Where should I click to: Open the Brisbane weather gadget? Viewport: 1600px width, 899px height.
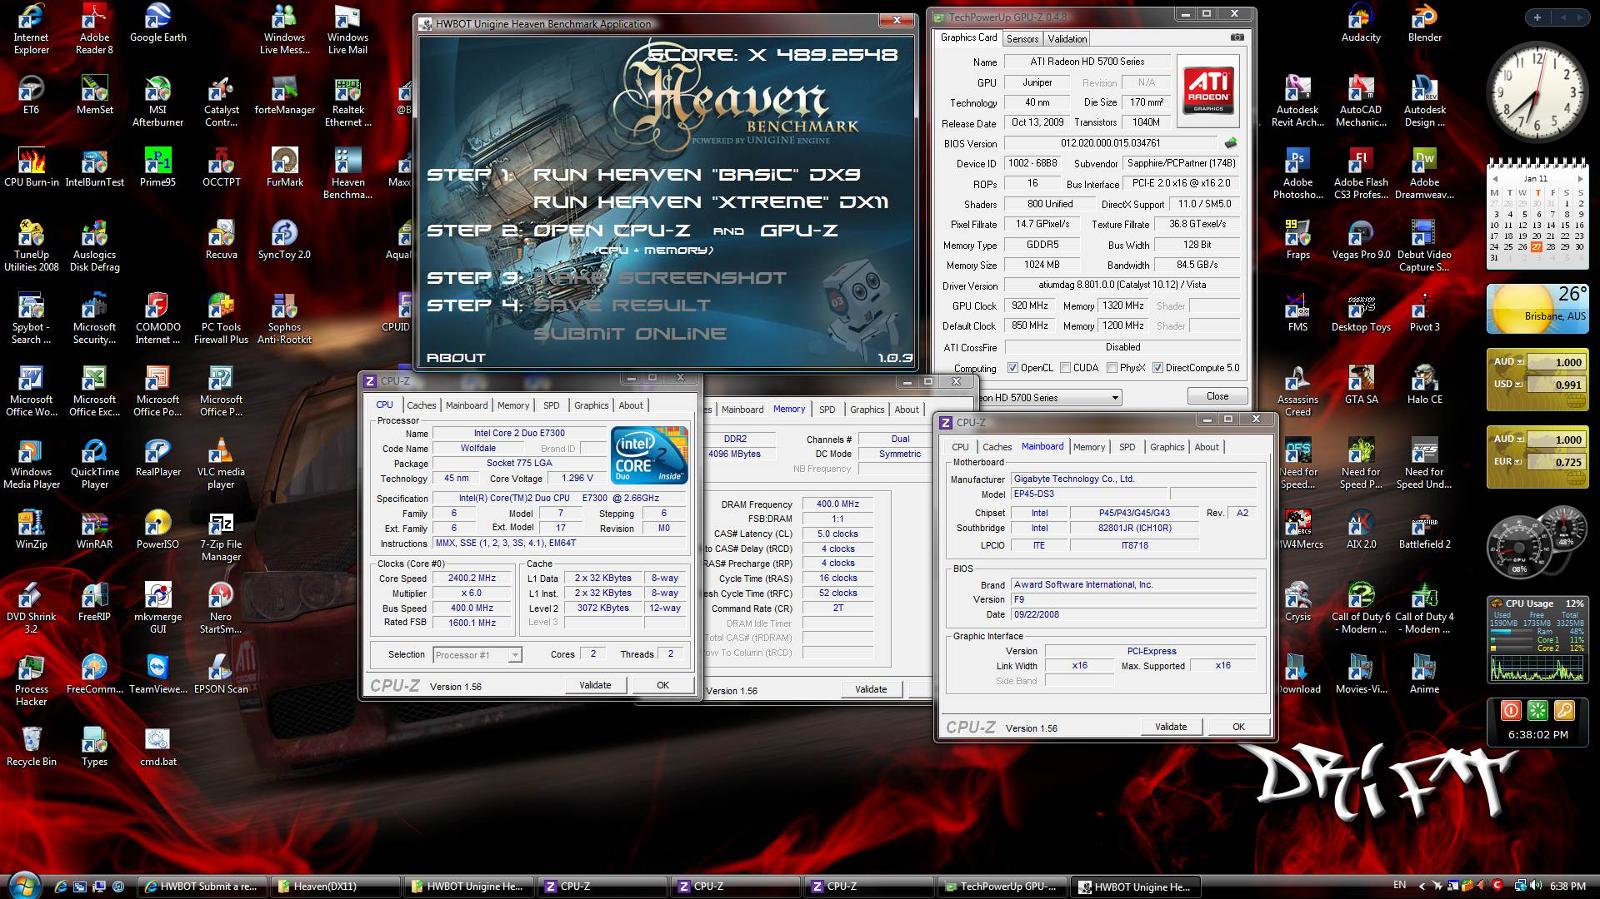1536,309
